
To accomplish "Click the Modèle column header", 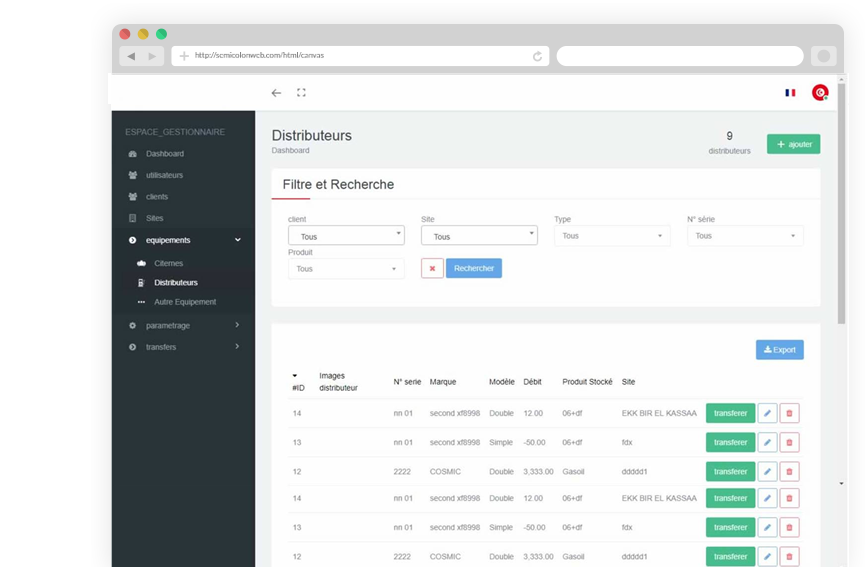I will (x=502, y=382).
